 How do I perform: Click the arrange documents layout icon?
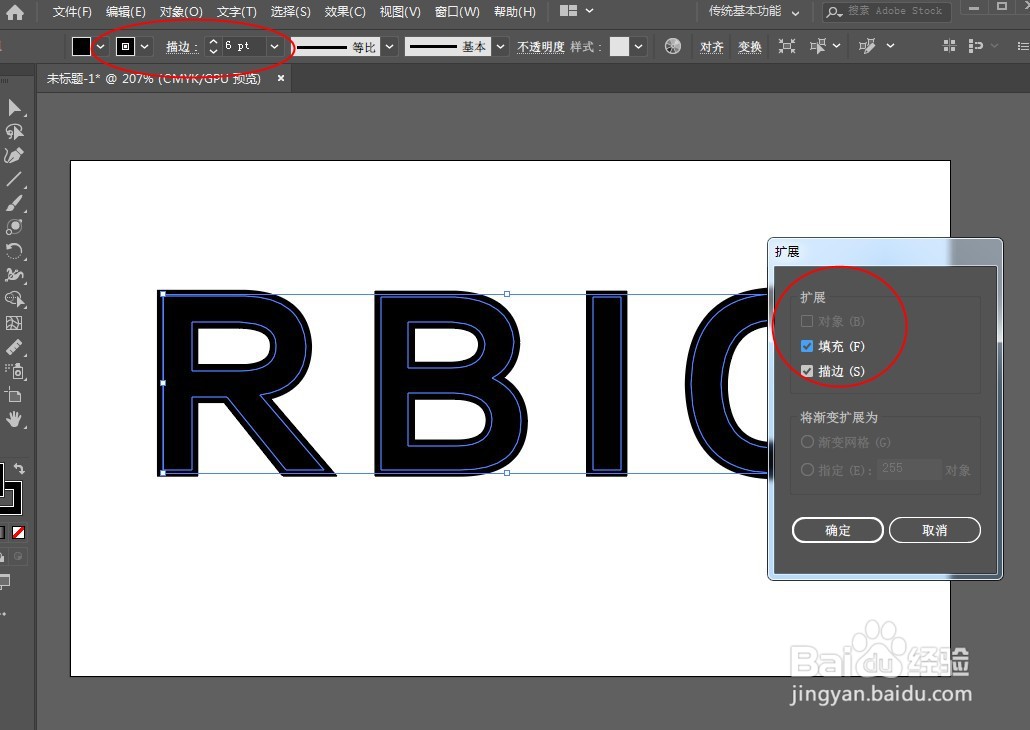[568, 11]
